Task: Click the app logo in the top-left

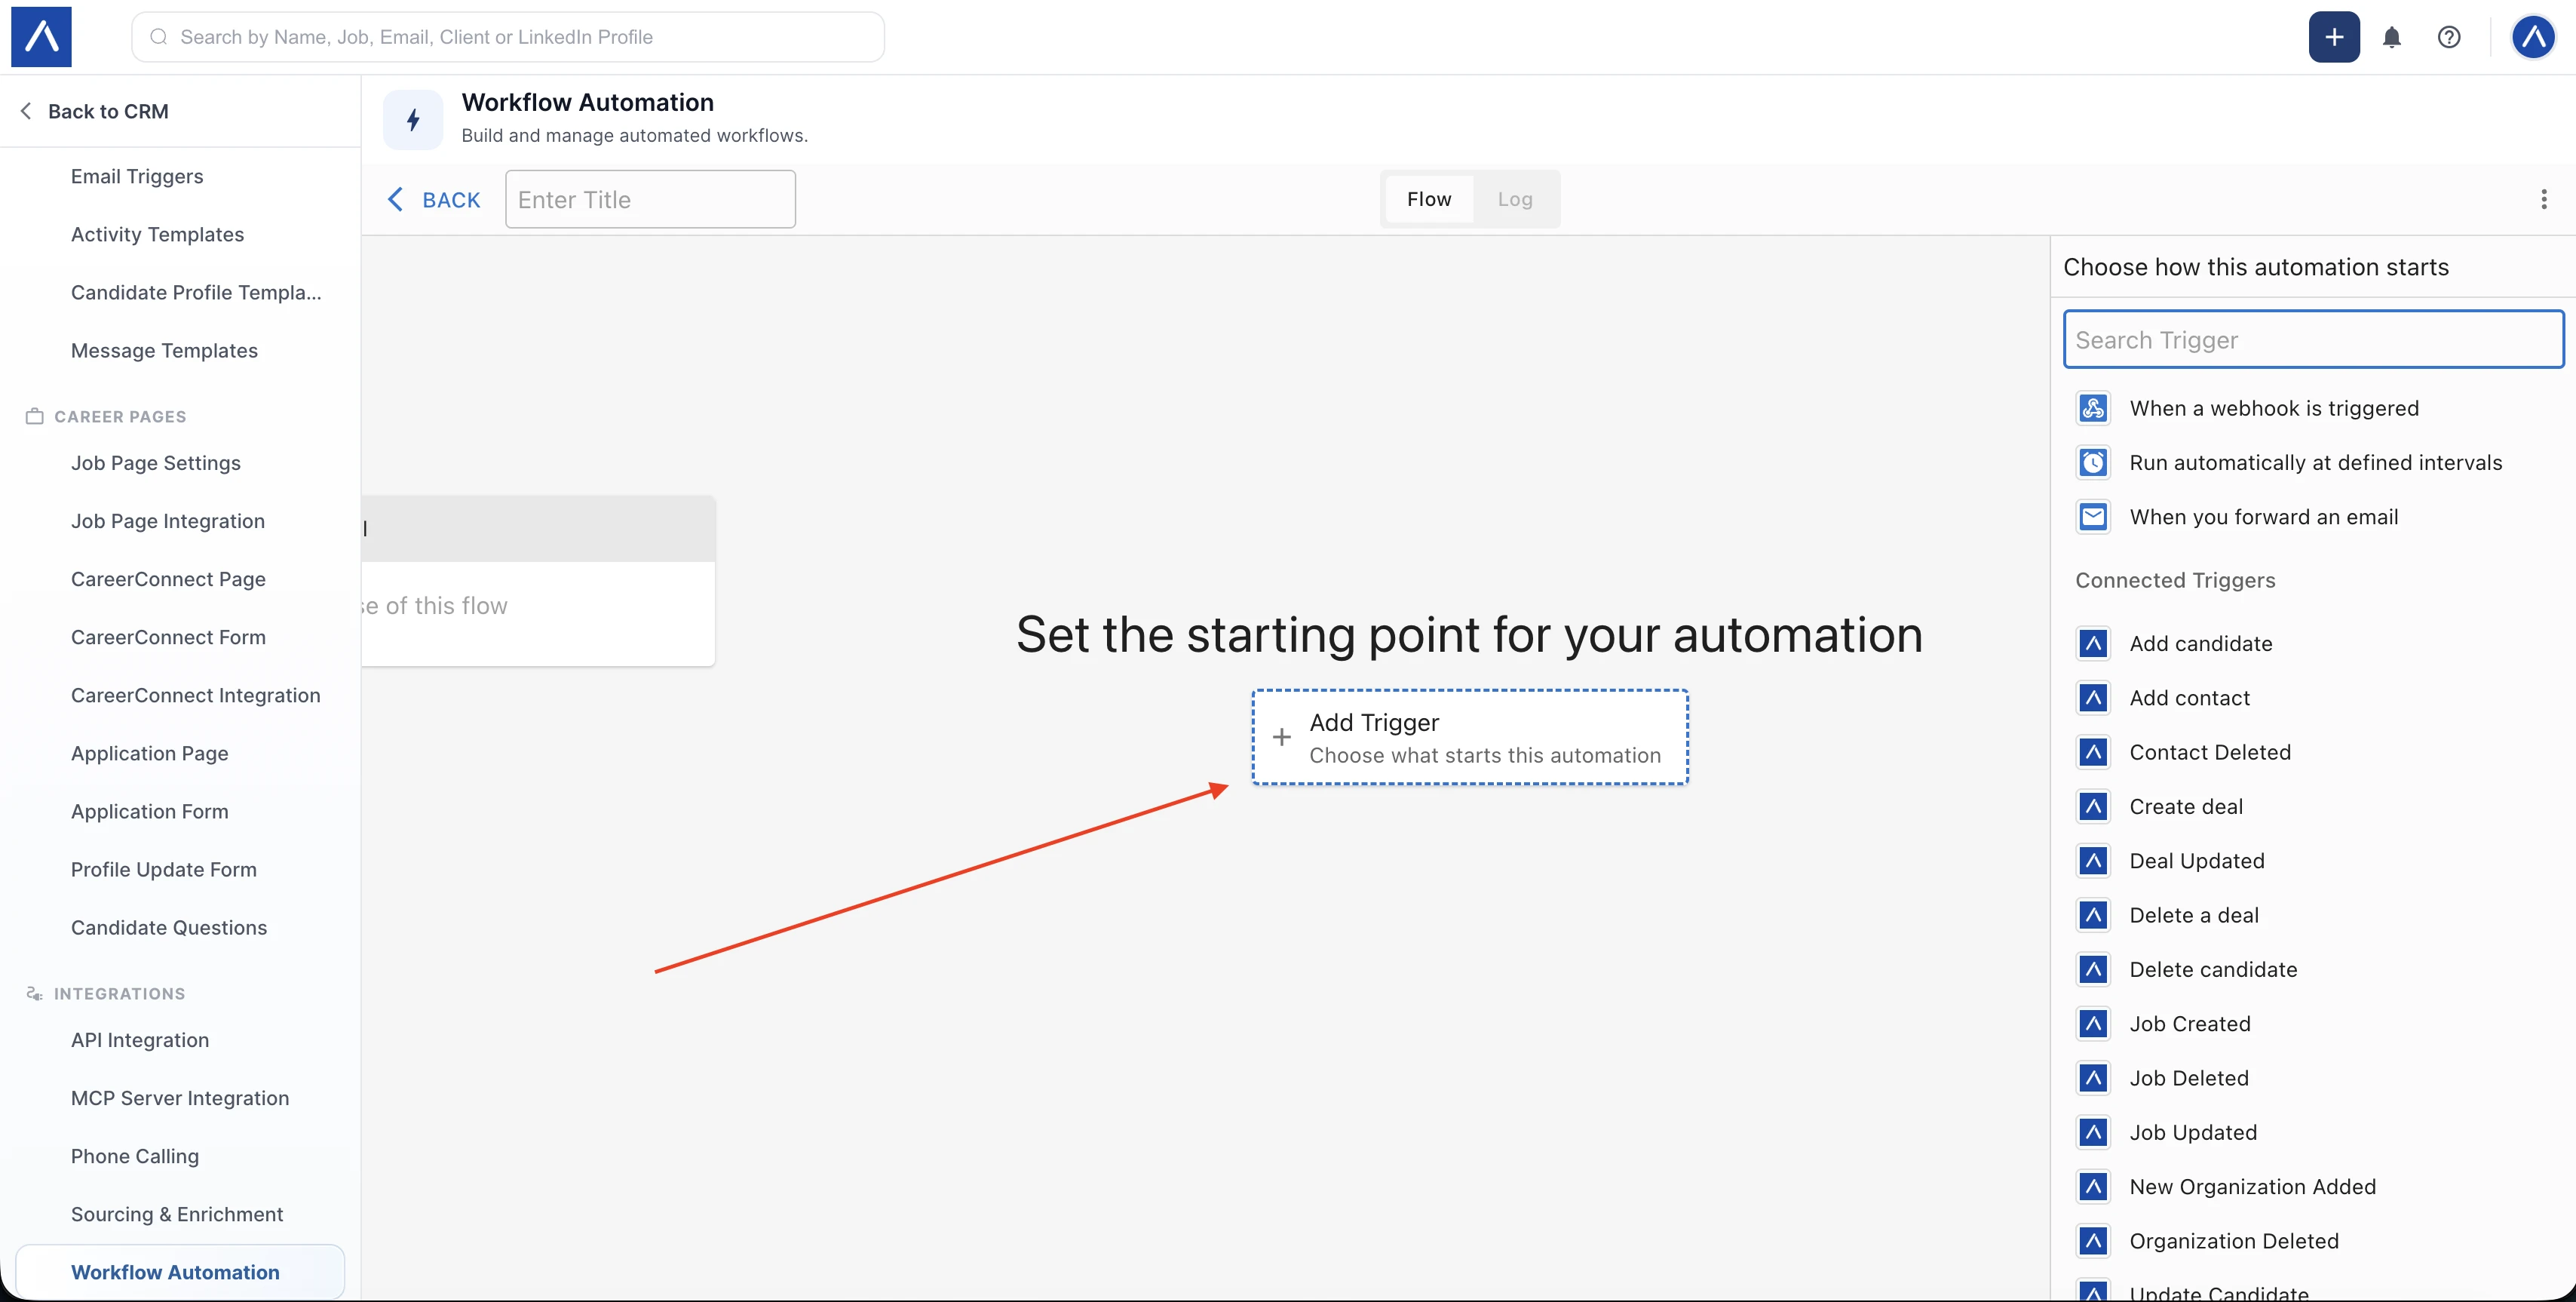Action: click(41, 37)
